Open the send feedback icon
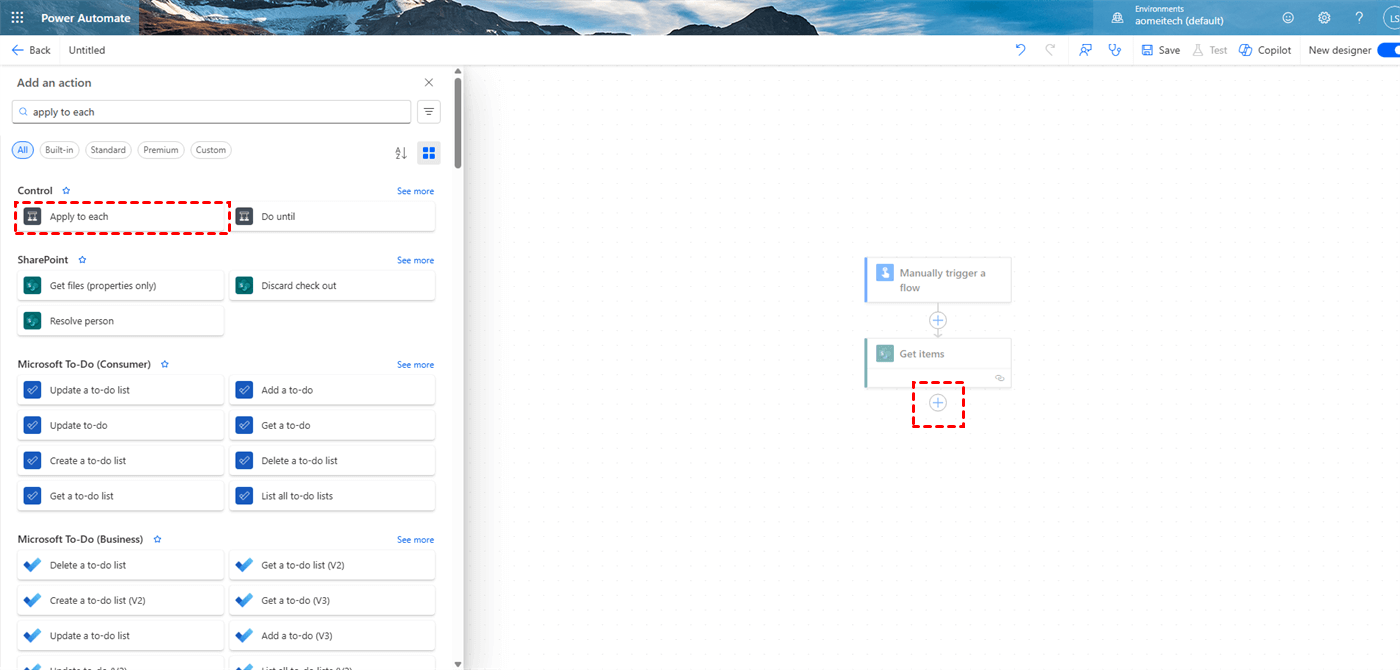The image size is (1400, 670). (x=1085, y=50)
